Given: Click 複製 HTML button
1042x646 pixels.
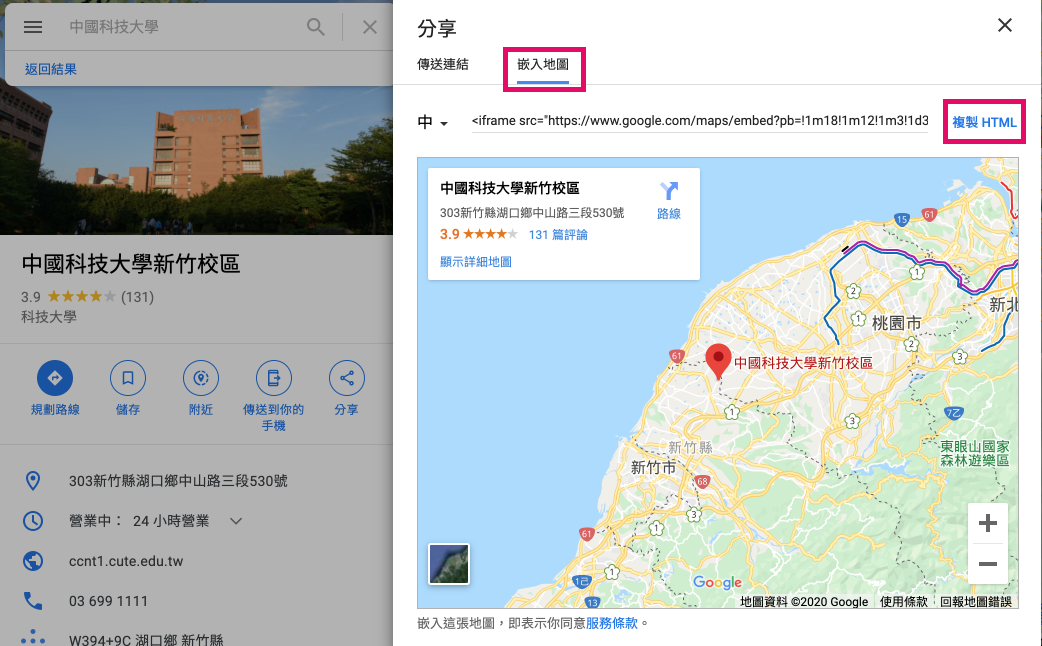Looking at the screenshot, I should (x=984, y=122).
